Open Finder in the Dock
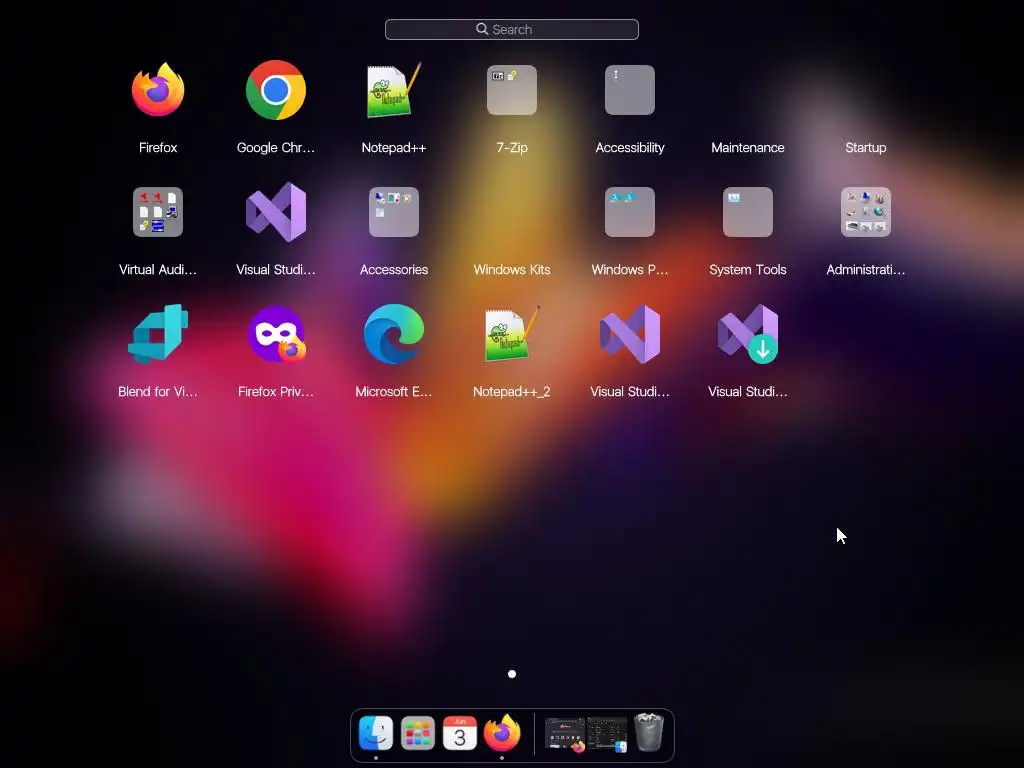Image resolution: width=1024 pixels, height=768 pixels. [x=376, y=733]
